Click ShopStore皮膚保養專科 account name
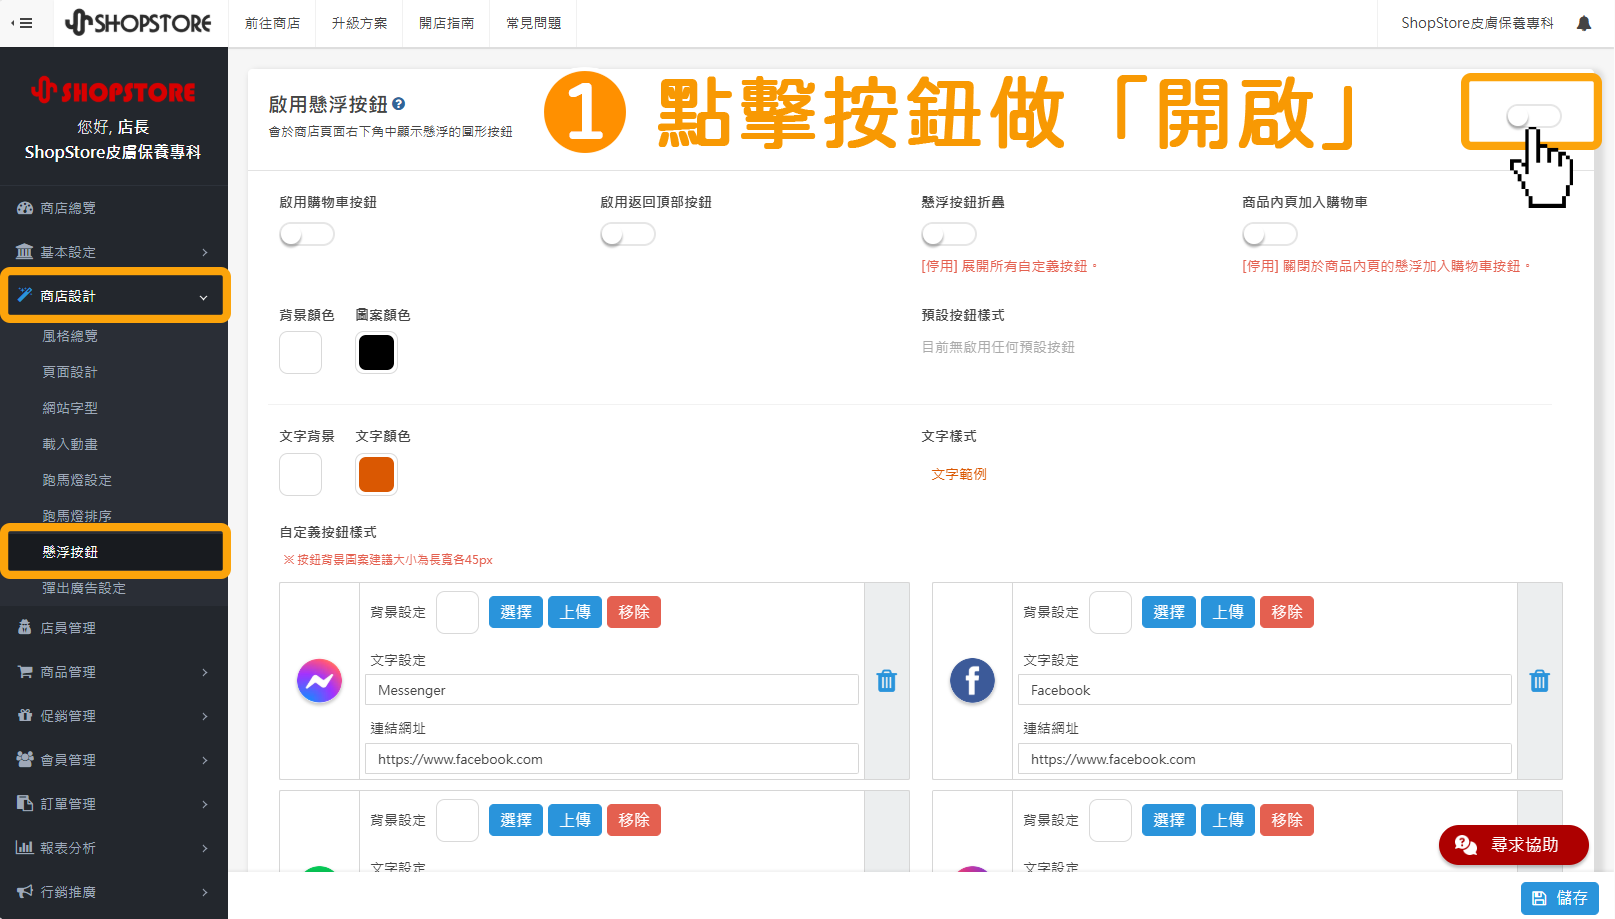The image size is (1615, 919). [1477, 23]
